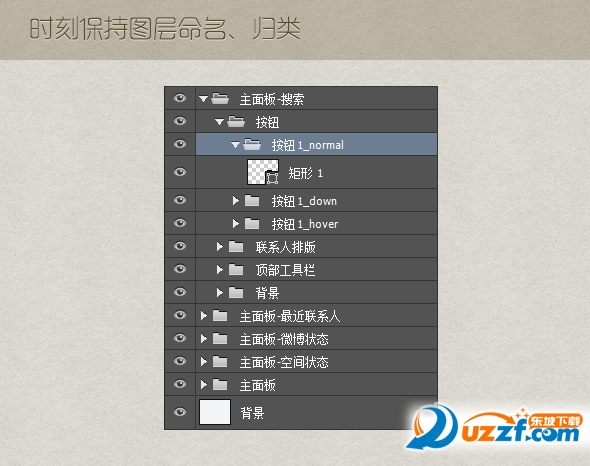Hide the 顶部工具栏 group
Image resolution: width=590 pixels, height=466 pixels.
pyautogui.click(x=180, y=269)
